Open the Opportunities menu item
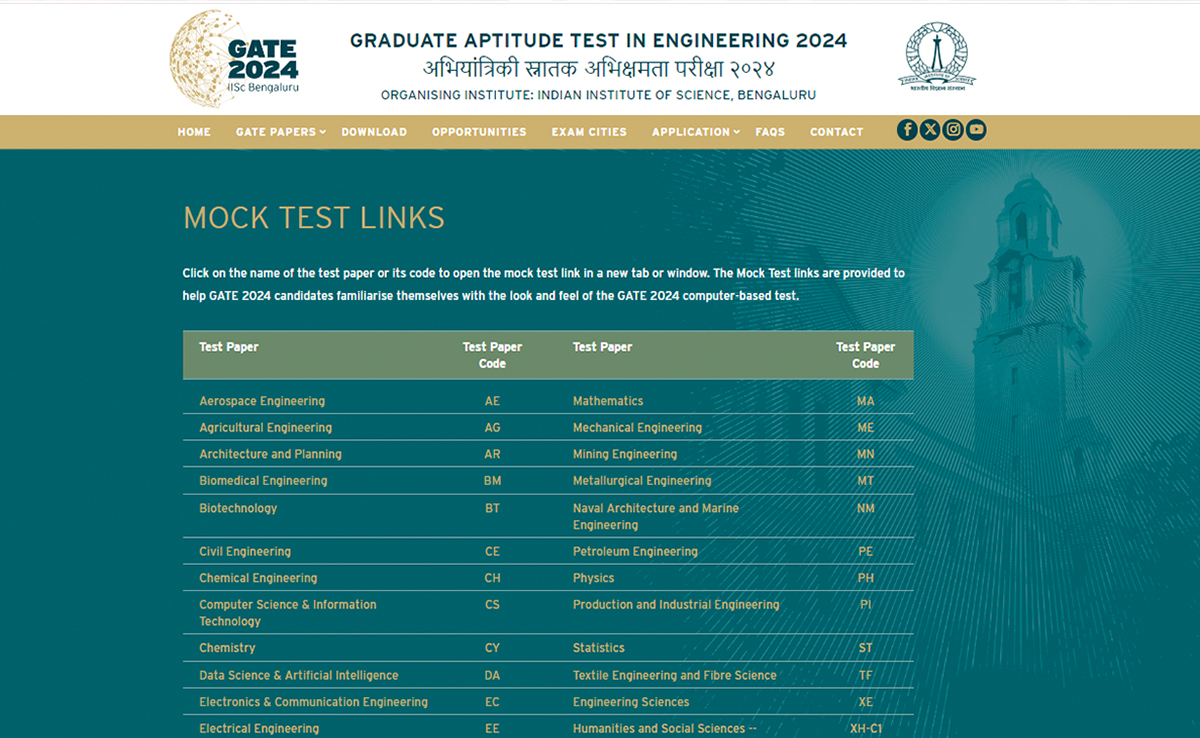 (x=479, y=132)
